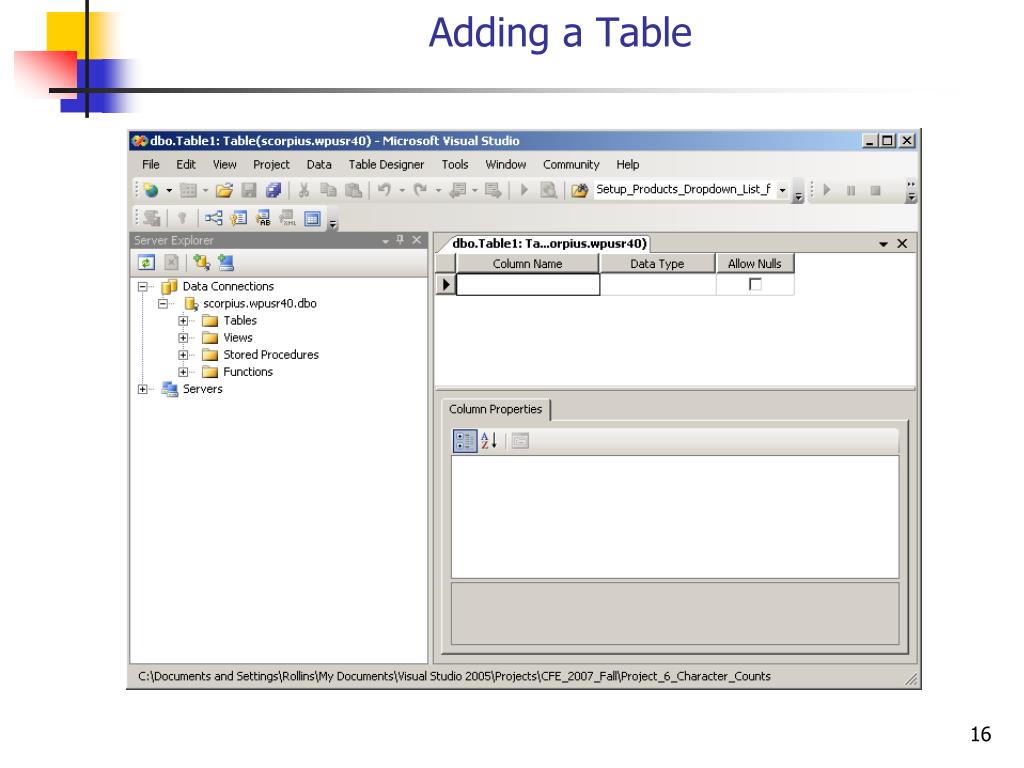Click the Redo arrow icon
Image resolution: width=1024 pixels, height=768 pixels.
(x=421, y=190)
